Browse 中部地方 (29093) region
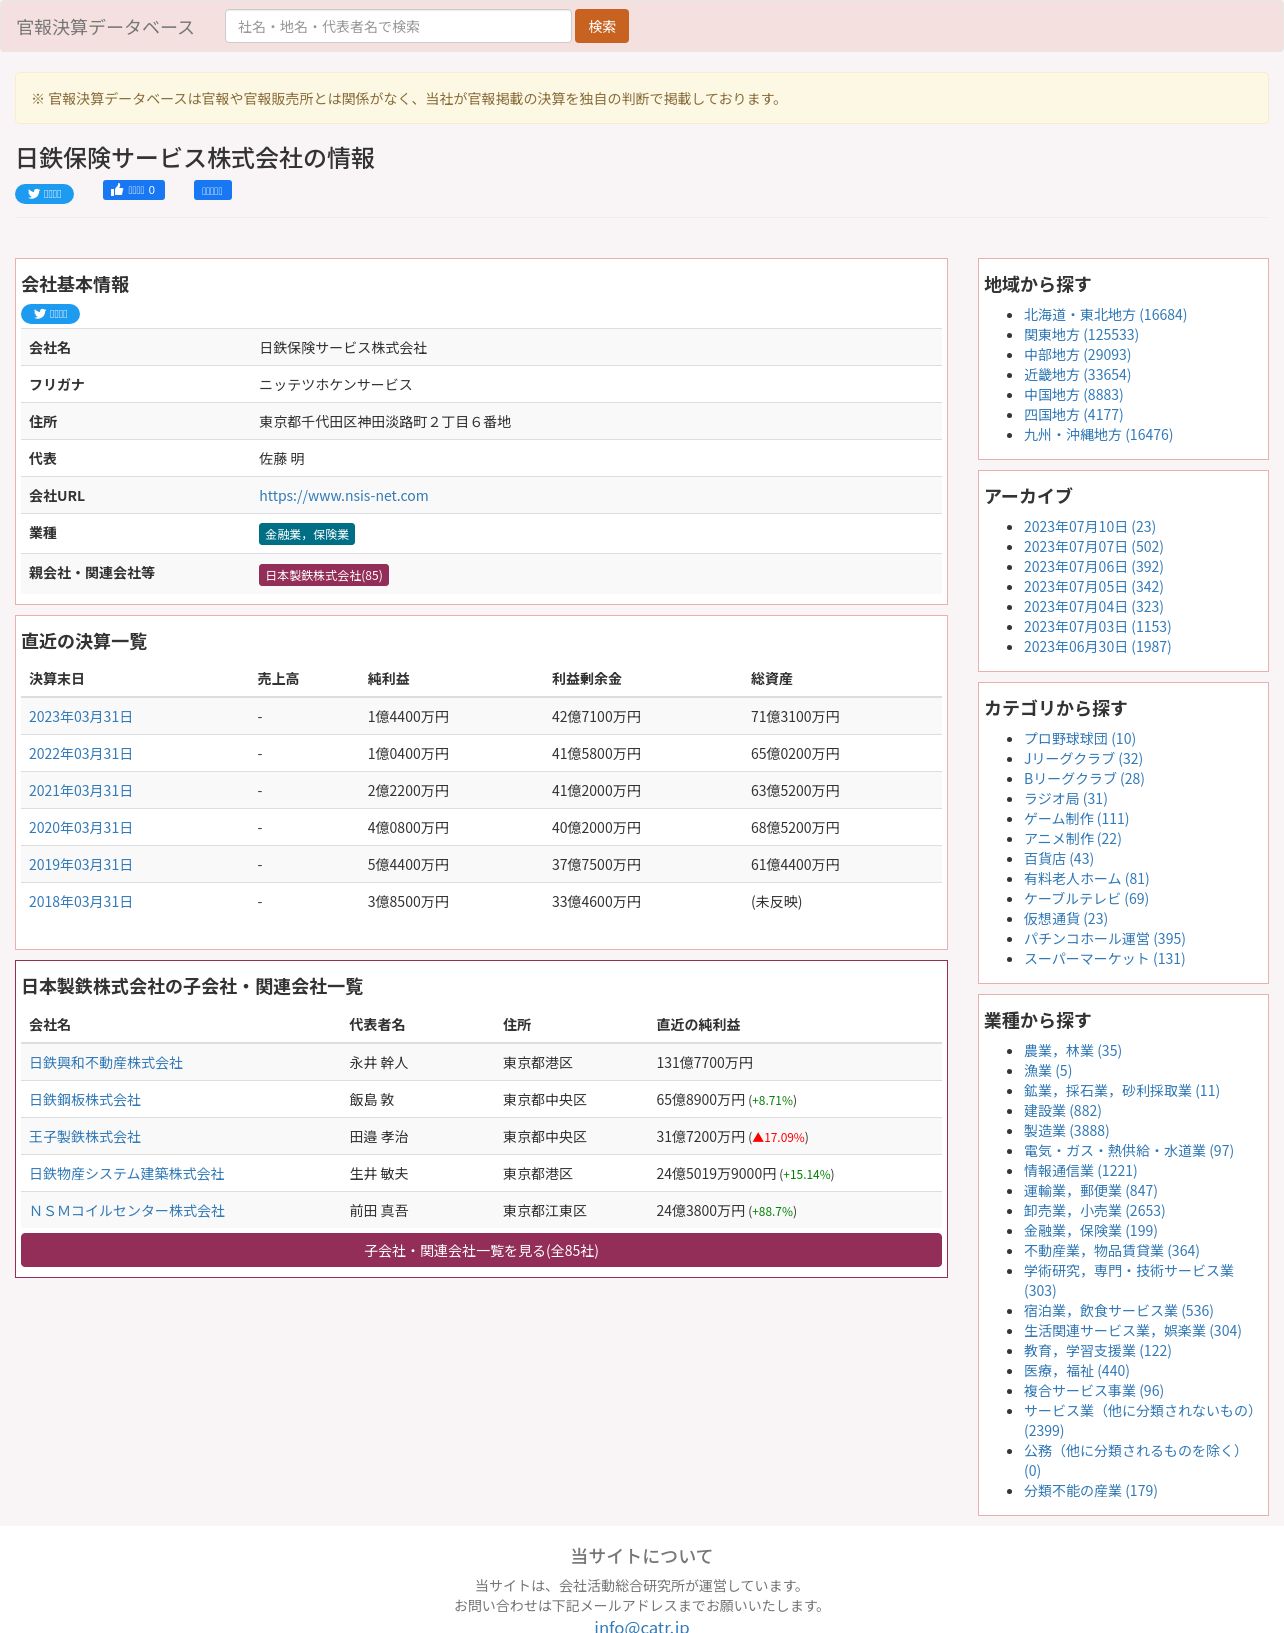Image resolution: width=1284 pixels, height=1633 pixels. tap(1077, 355)
